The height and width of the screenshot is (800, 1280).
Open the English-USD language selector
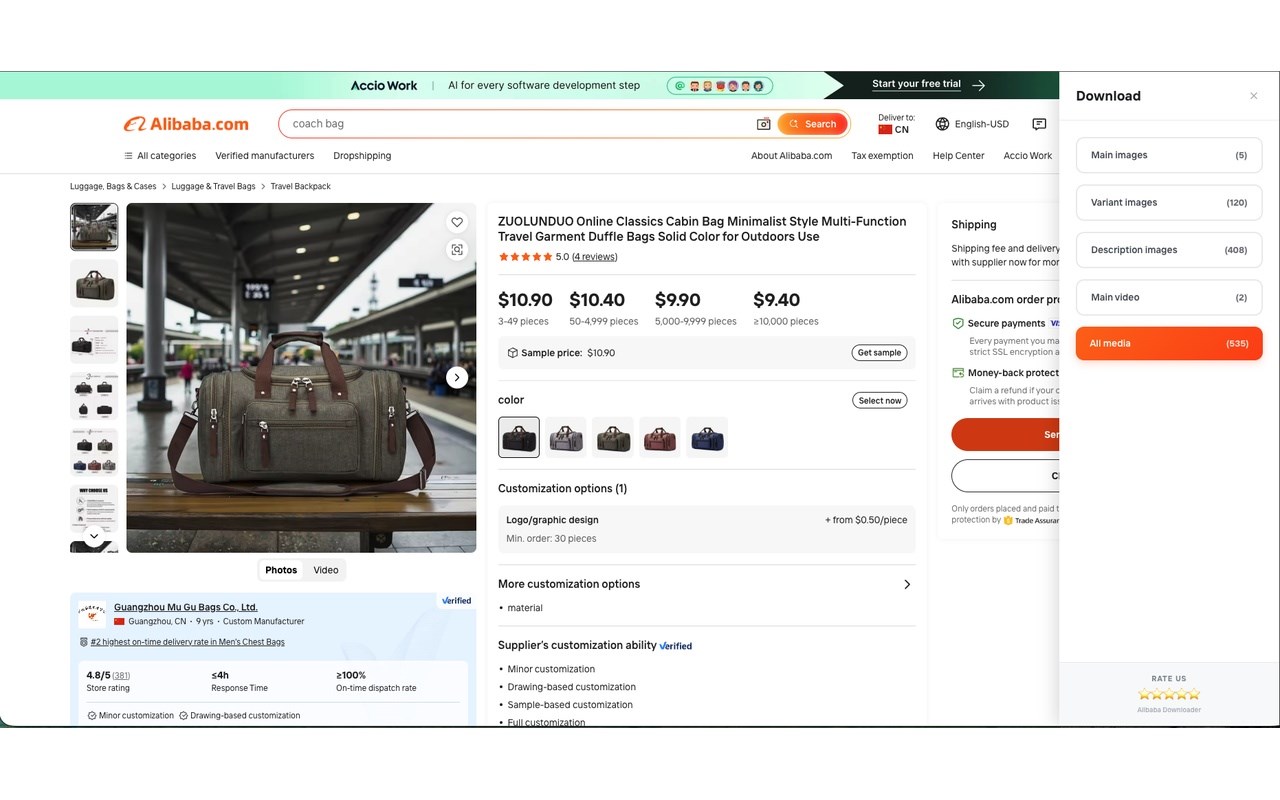[x=972, y=124]
